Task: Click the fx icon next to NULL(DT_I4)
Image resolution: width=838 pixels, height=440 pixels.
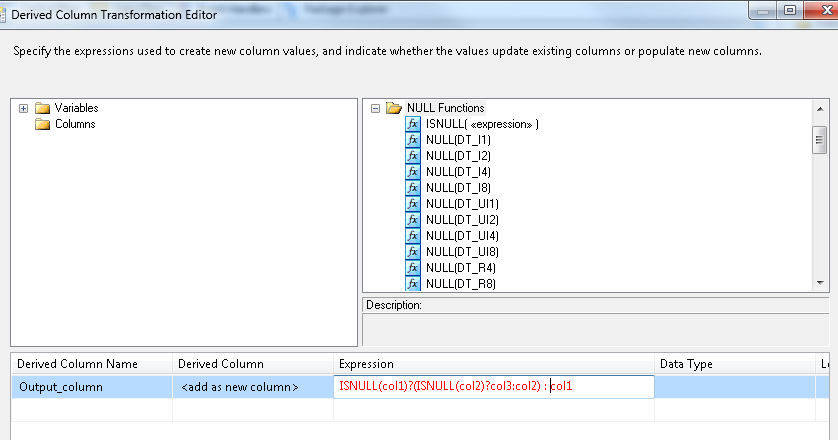Action: point(413,172)
